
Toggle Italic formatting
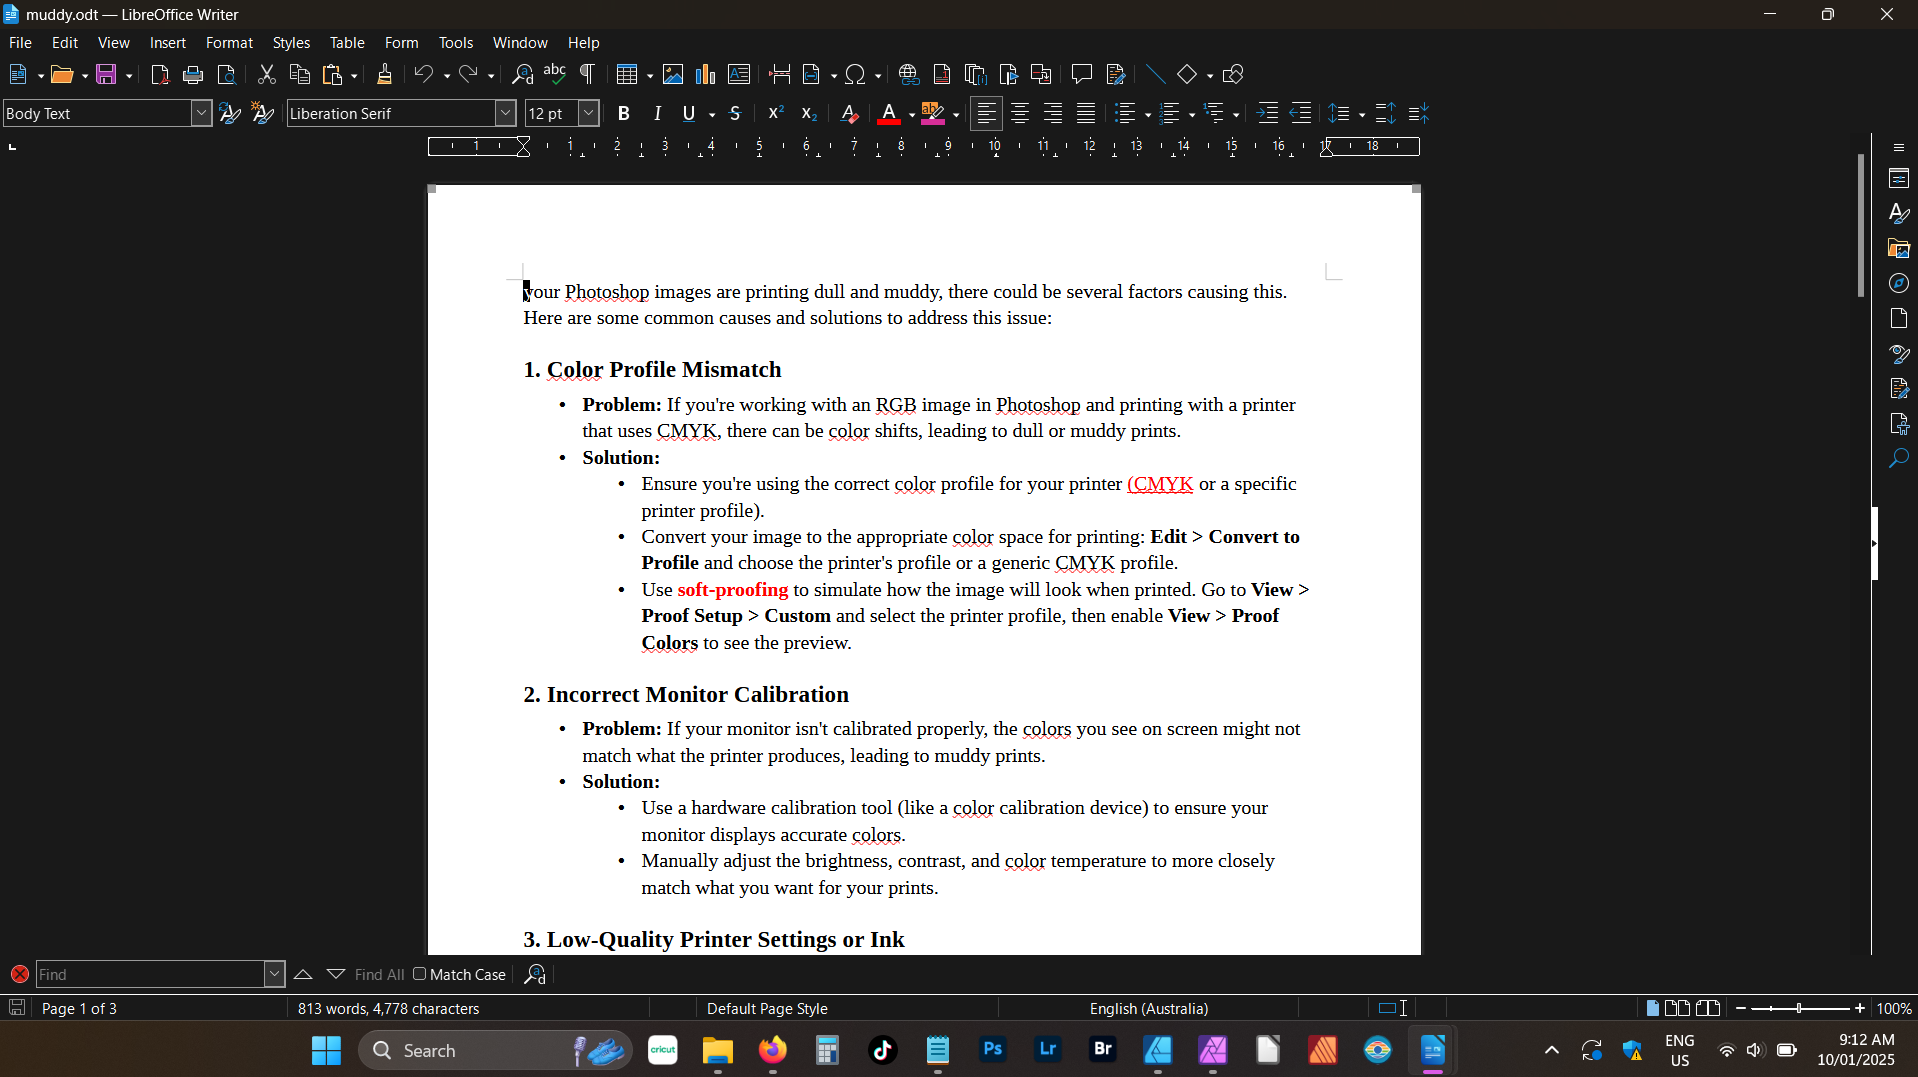coord(657,114)
